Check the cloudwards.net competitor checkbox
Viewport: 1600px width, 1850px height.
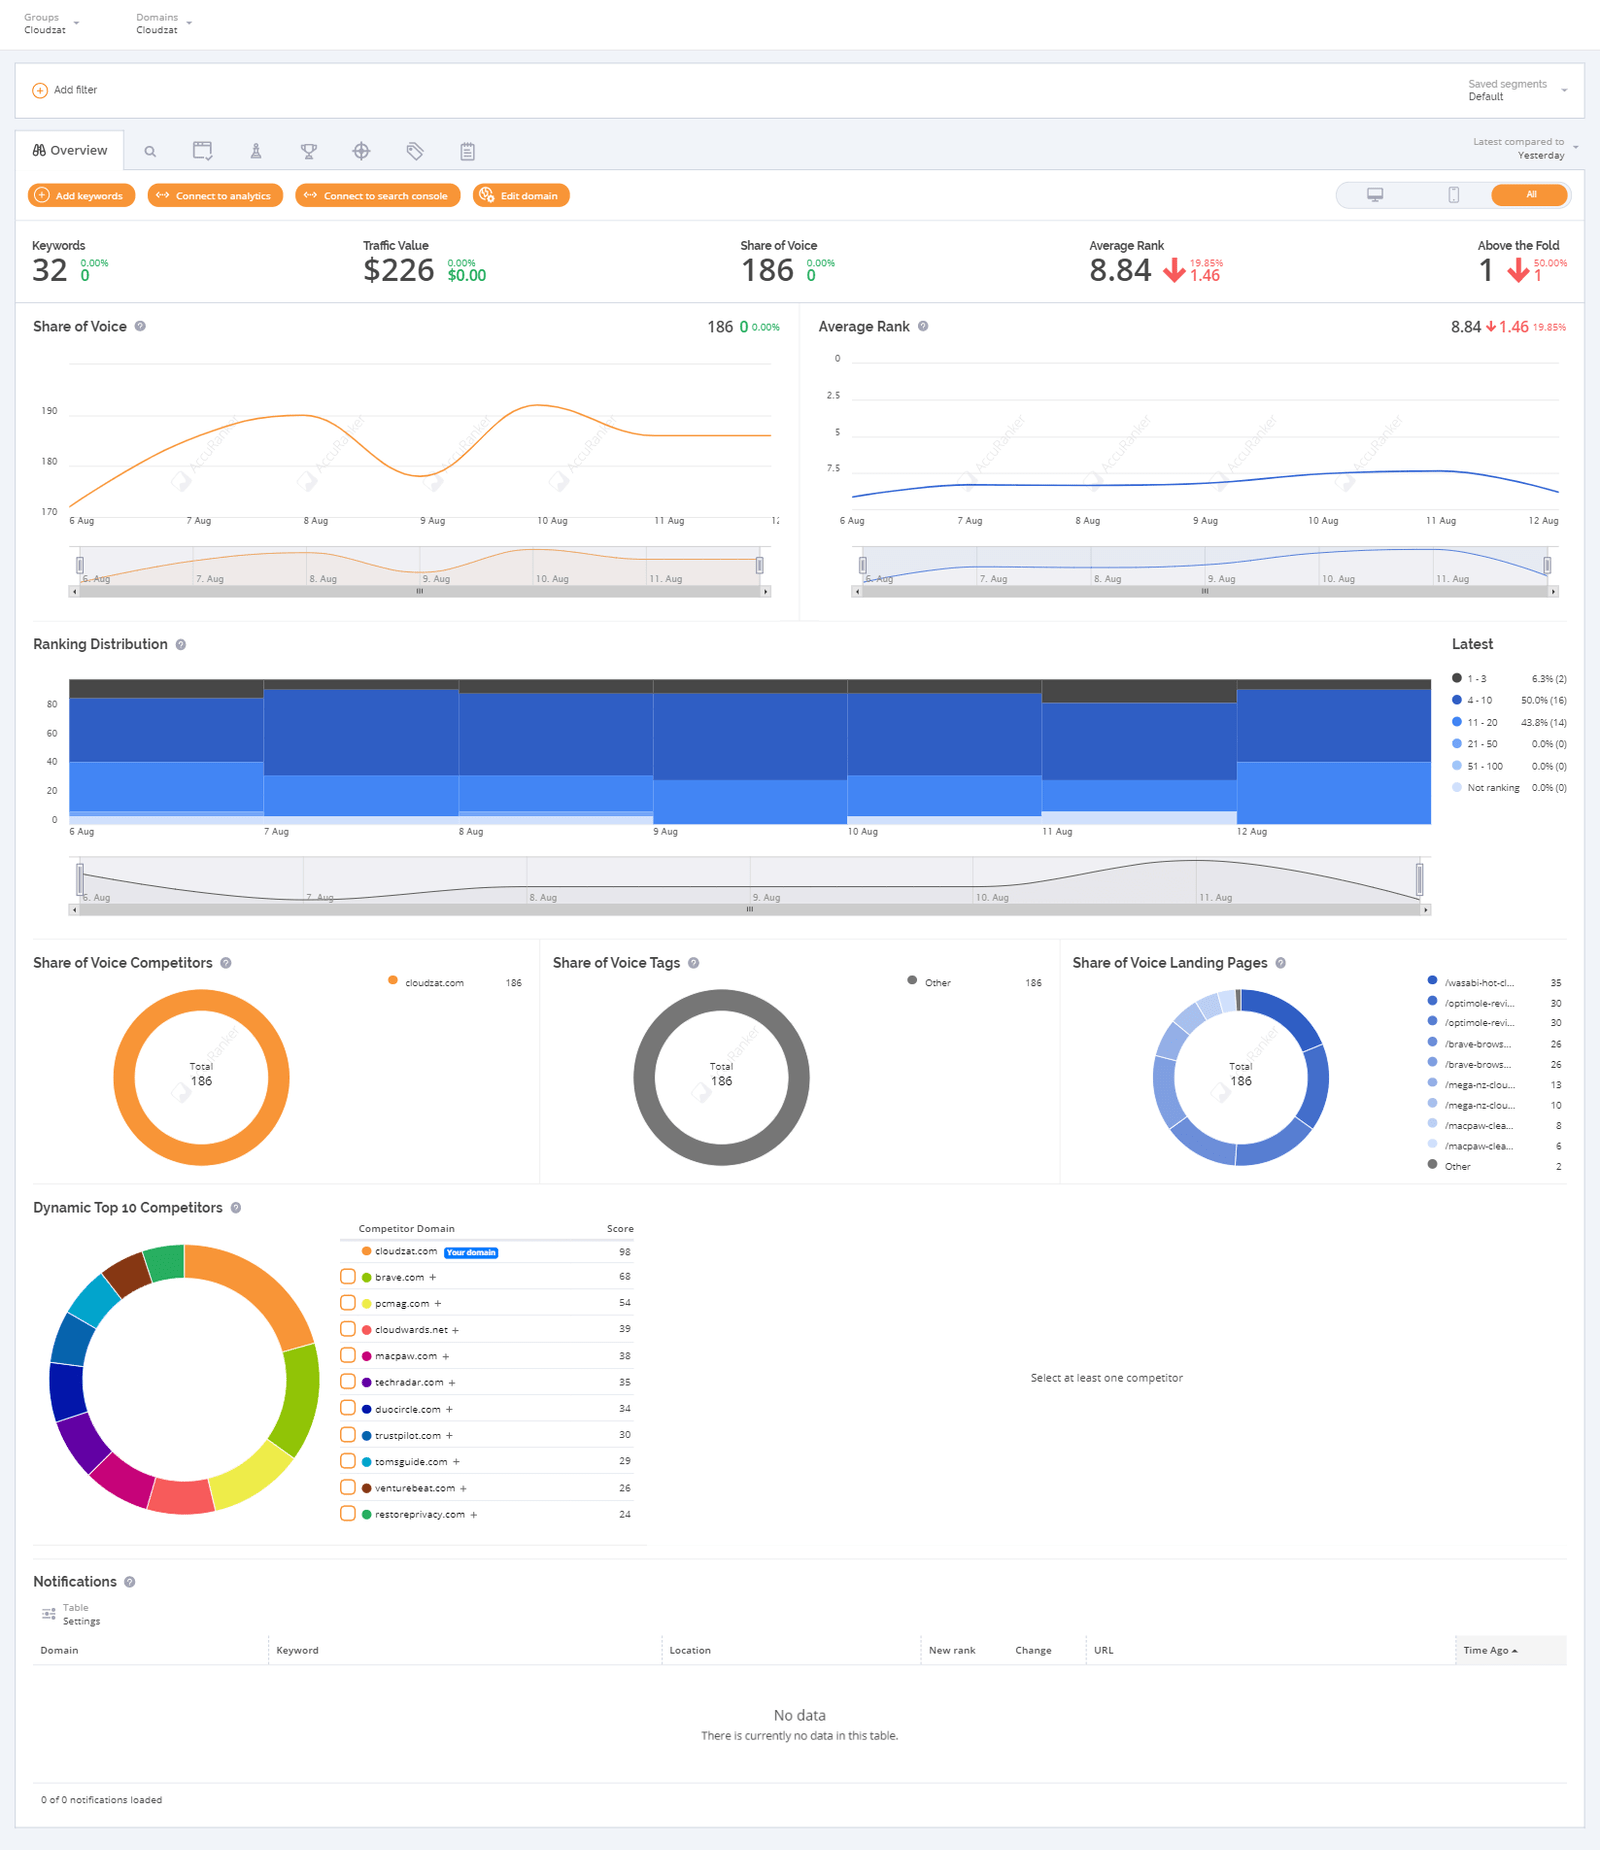click(348, 1329)
